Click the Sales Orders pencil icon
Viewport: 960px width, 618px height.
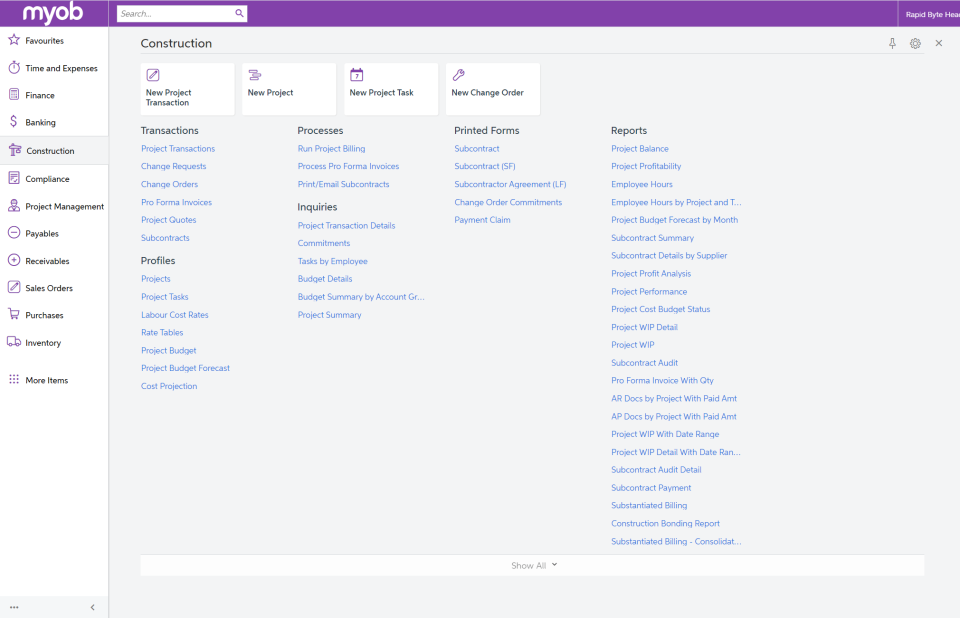pyautogui.click(x=14, y=287)
